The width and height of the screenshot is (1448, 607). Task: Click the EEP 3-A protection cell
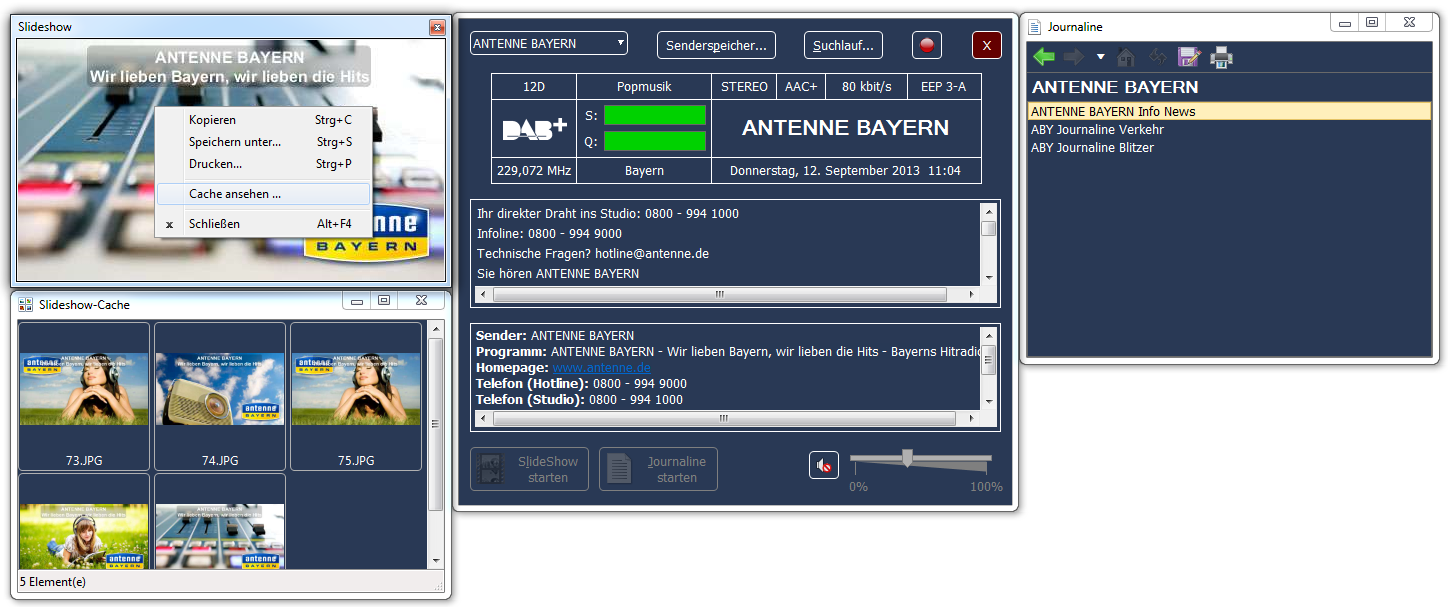(944, 87)
